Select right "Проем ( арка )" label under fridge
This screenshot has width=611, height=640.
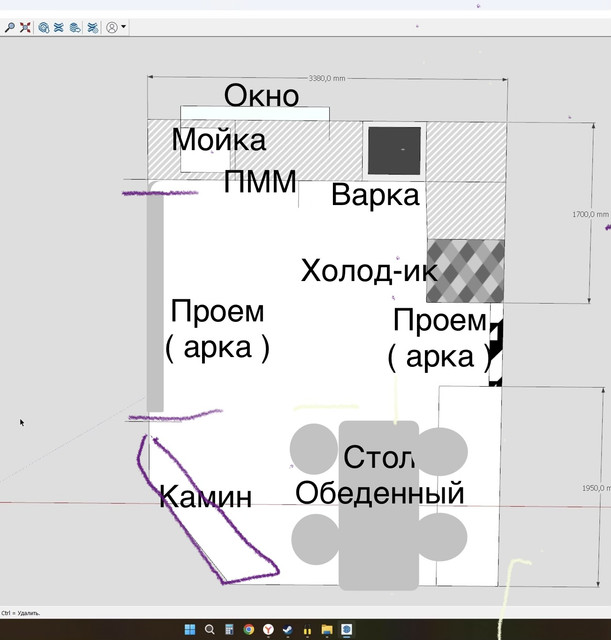(x=440, y=339)
